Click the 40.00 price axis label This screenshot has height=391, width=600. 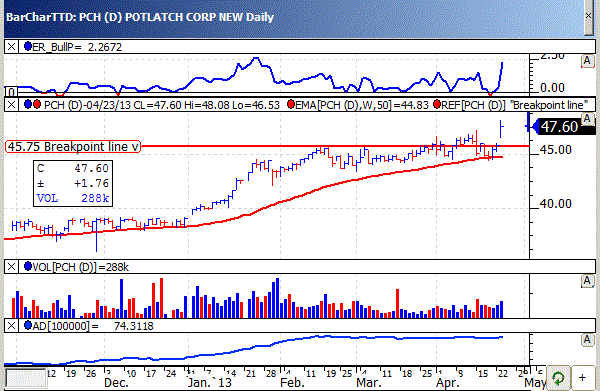[556, 204]
